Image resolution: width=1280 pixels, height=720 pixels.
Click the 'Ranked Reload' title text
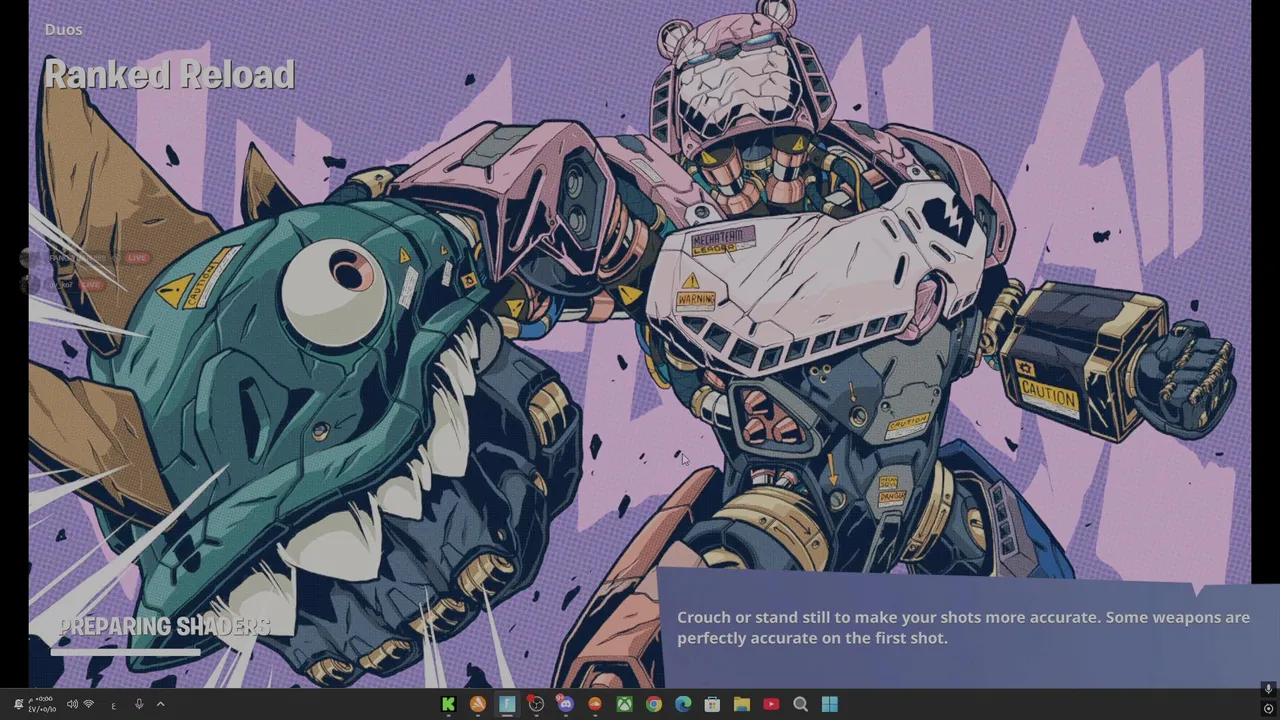pyautogui.click(x=169, y=75)
